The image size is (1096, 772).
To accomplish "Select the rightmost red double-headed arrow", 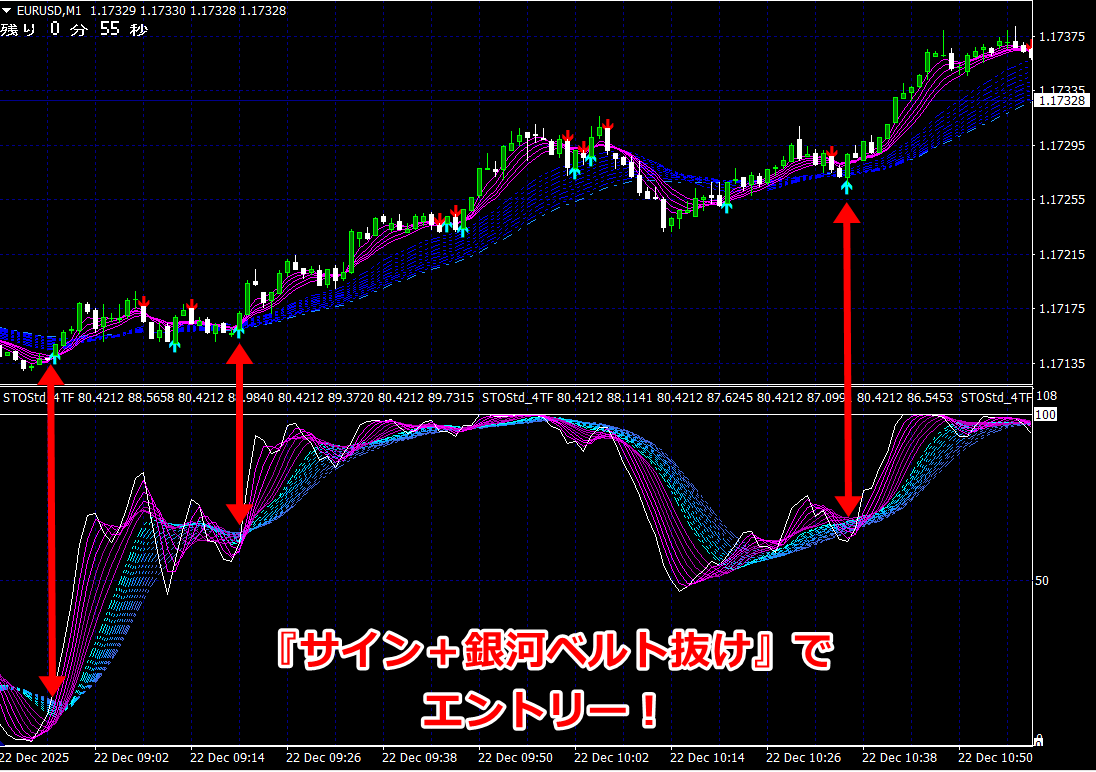I will (847, 360).
